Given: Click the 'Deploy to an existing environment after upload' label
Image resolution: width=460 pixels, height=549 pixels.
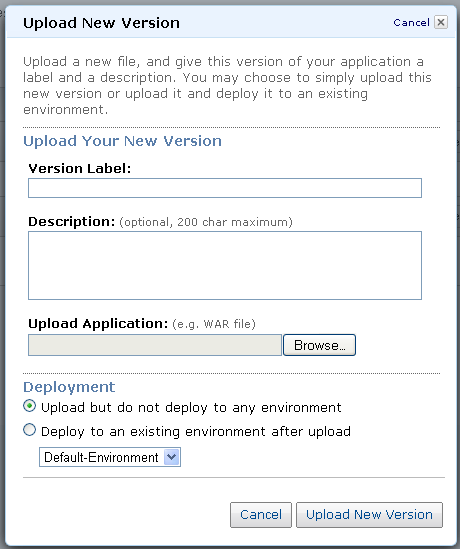Looking at the screenshot, I should tap(196, 432).
